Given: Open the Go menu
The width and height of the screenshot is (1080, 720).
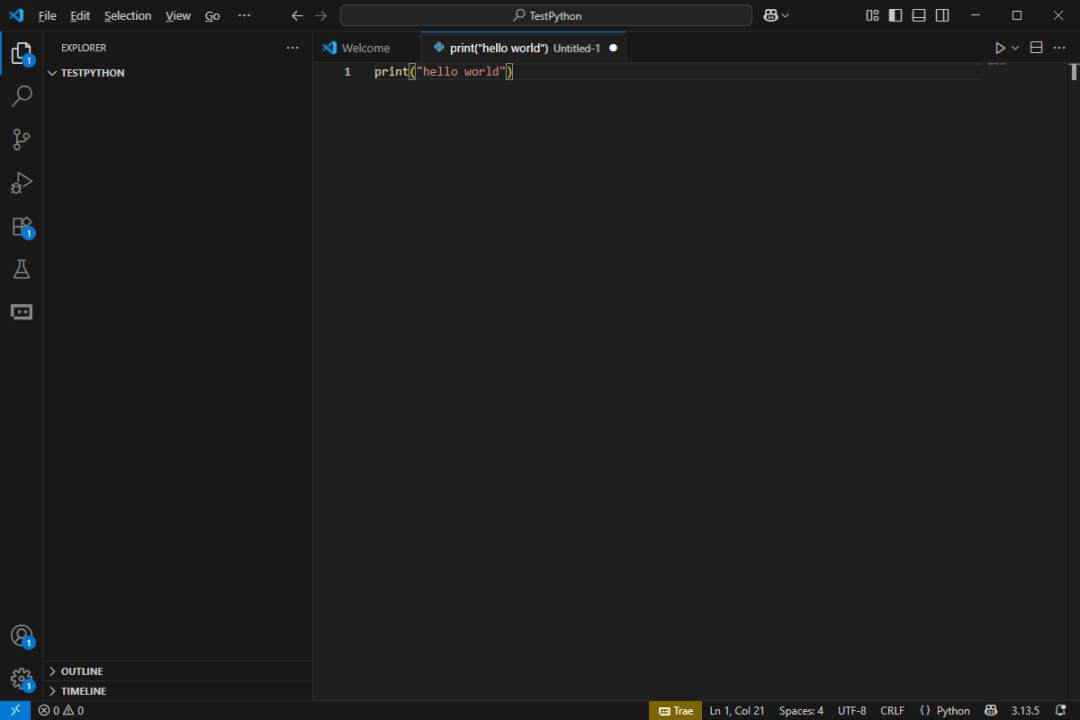Looking at the screenshot, I should 212,15.
